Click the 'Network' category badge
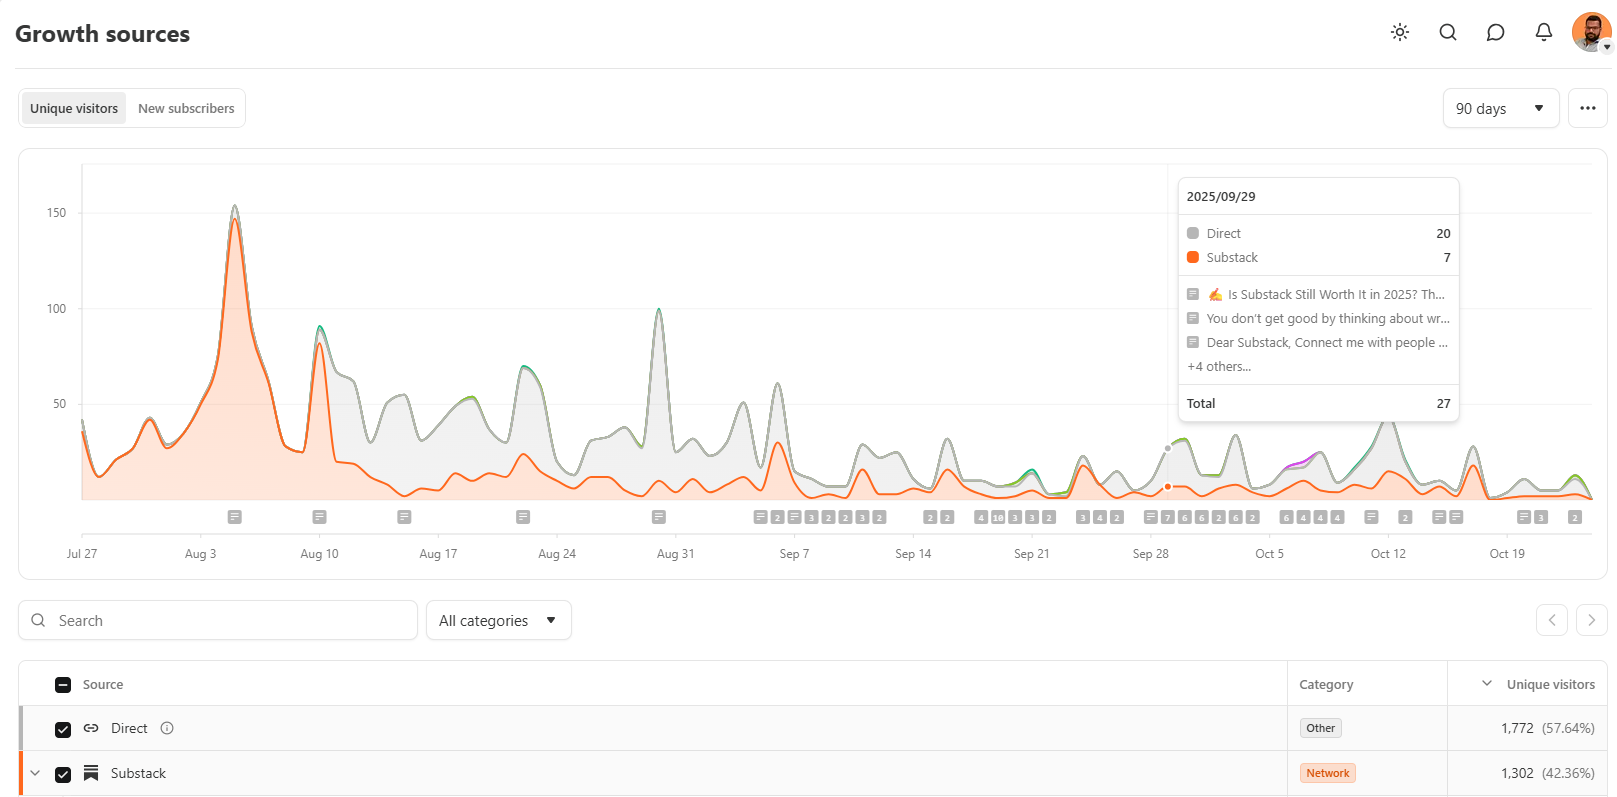Screen dimensions: 1617x797 (1328, 773)
